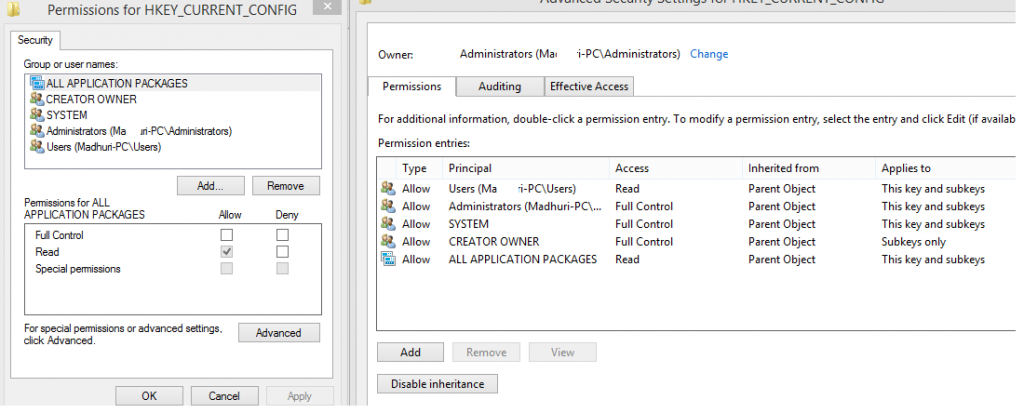Click the Users group icon in group list

coord(37,147)
